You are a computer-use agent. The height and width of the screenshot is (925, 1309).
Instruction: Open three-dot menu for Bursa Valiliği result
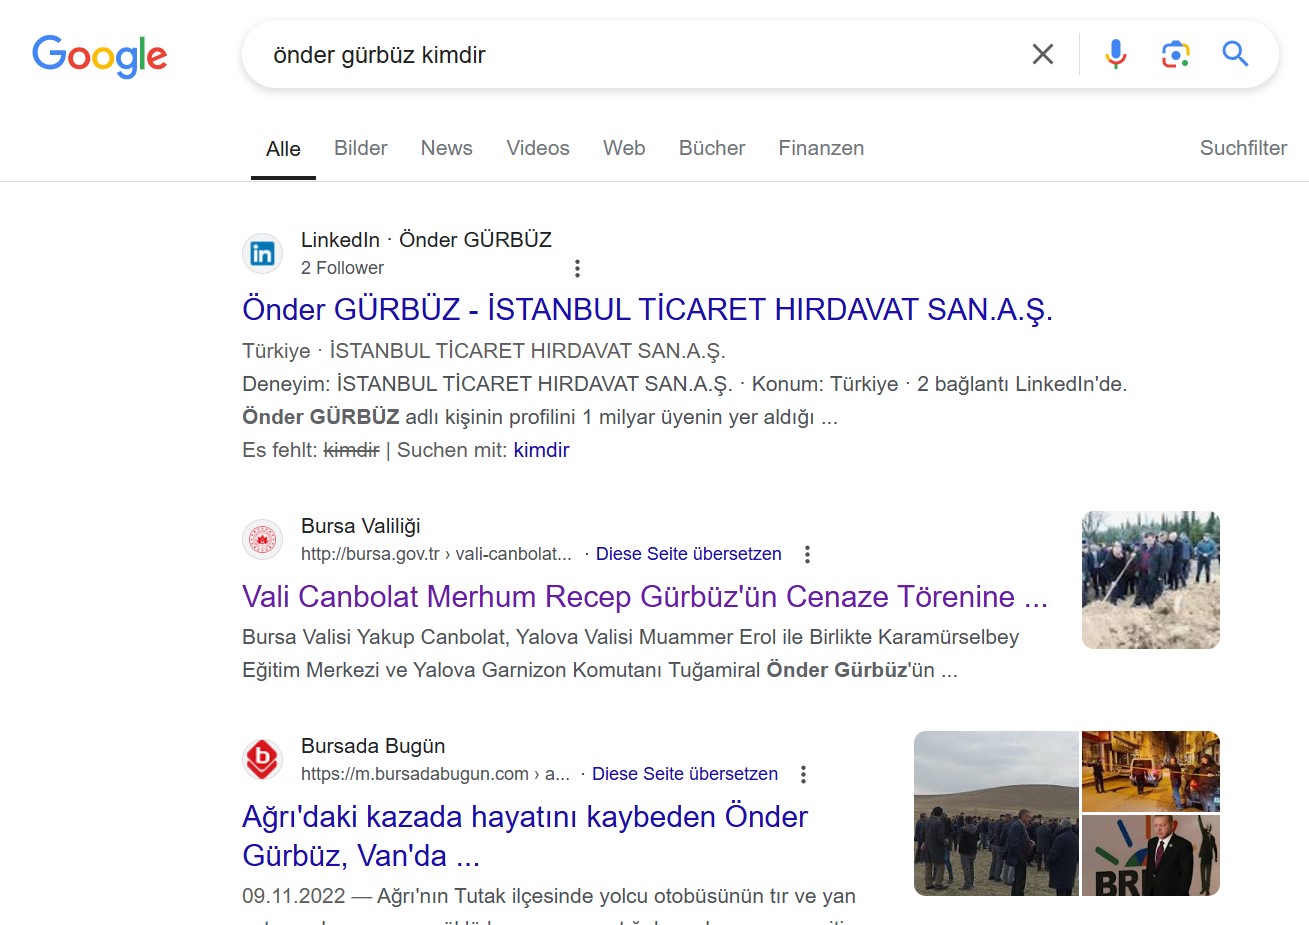[x=807, y=554]
